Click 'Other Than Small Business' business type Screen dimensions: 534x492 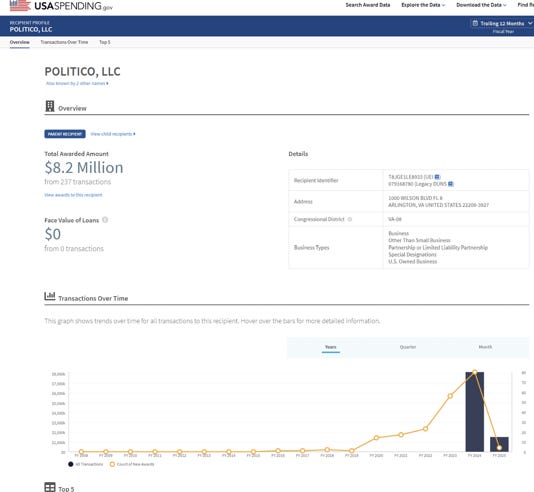coord(419,240)
